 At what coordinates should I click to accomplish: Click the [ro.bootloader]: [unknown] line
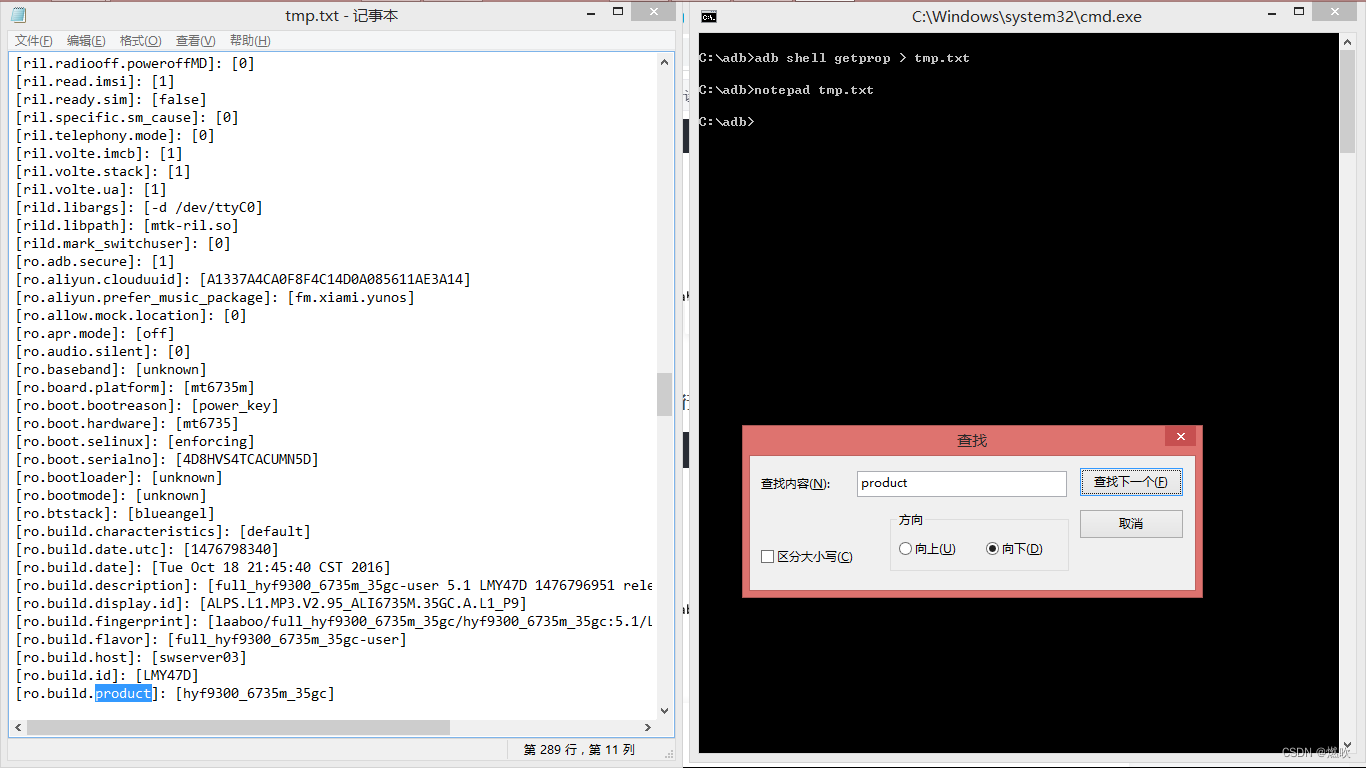[x=119, y=477]
